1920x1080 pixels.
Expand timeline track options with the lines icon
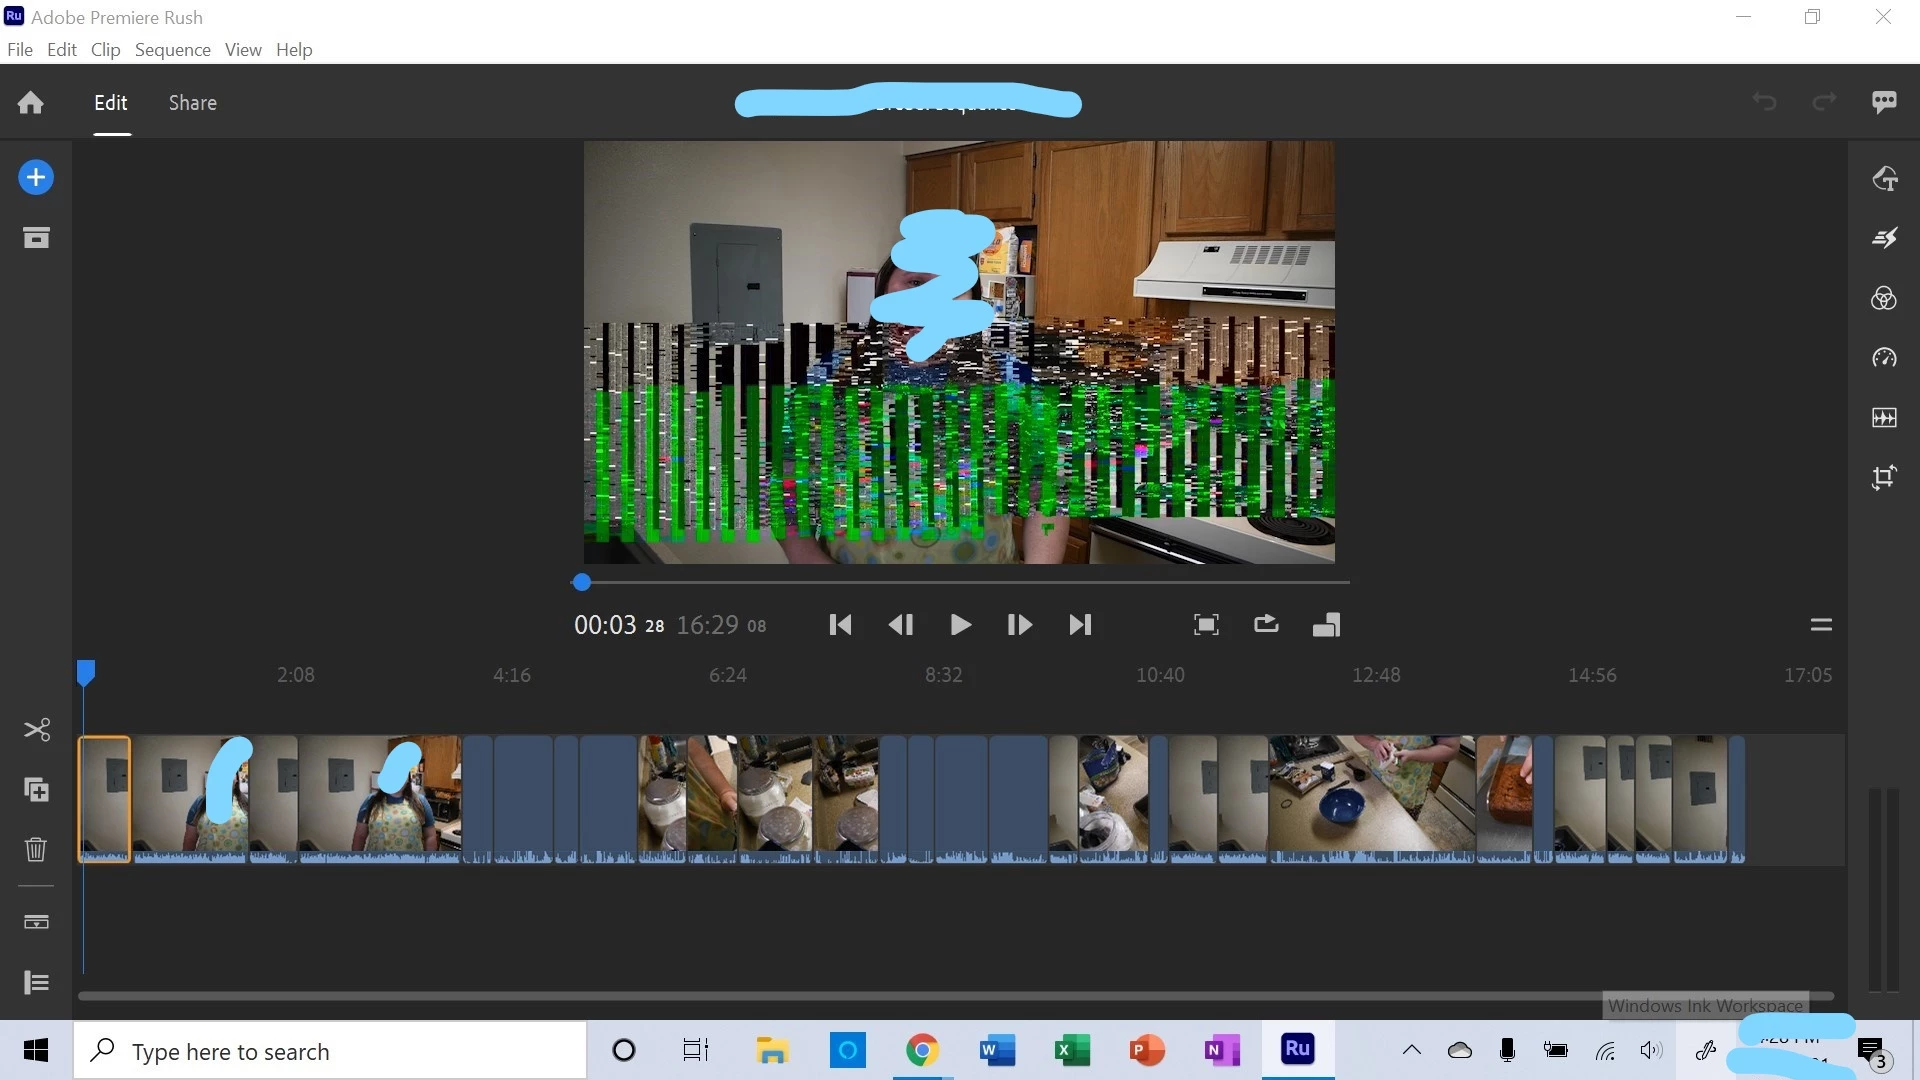pyautogui.click(x=36, y=982)
